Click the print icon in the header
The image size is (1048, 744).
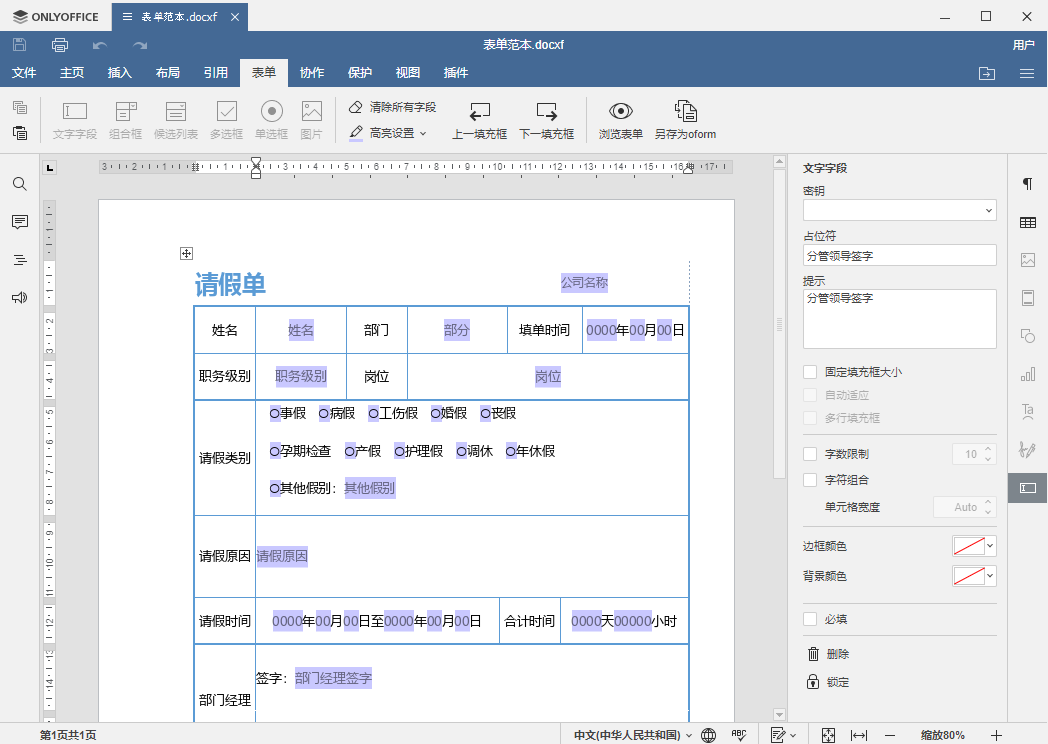point(59,45)
